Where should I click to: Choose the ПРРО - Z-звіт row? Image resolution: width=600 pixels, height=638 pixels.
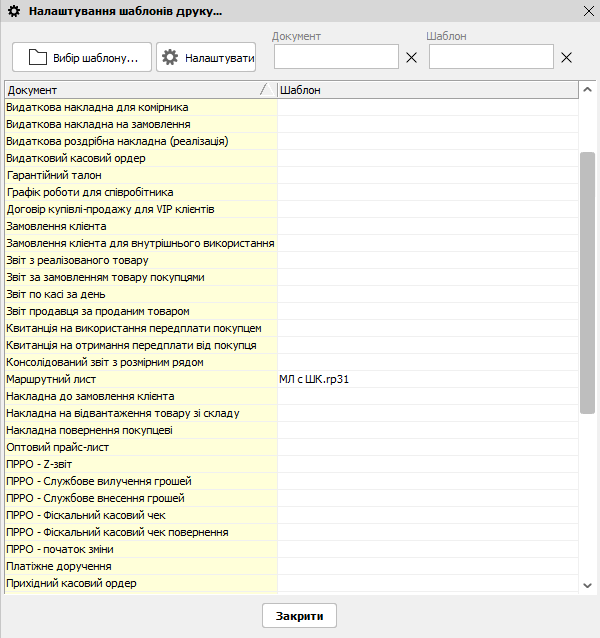click(140, 464)
